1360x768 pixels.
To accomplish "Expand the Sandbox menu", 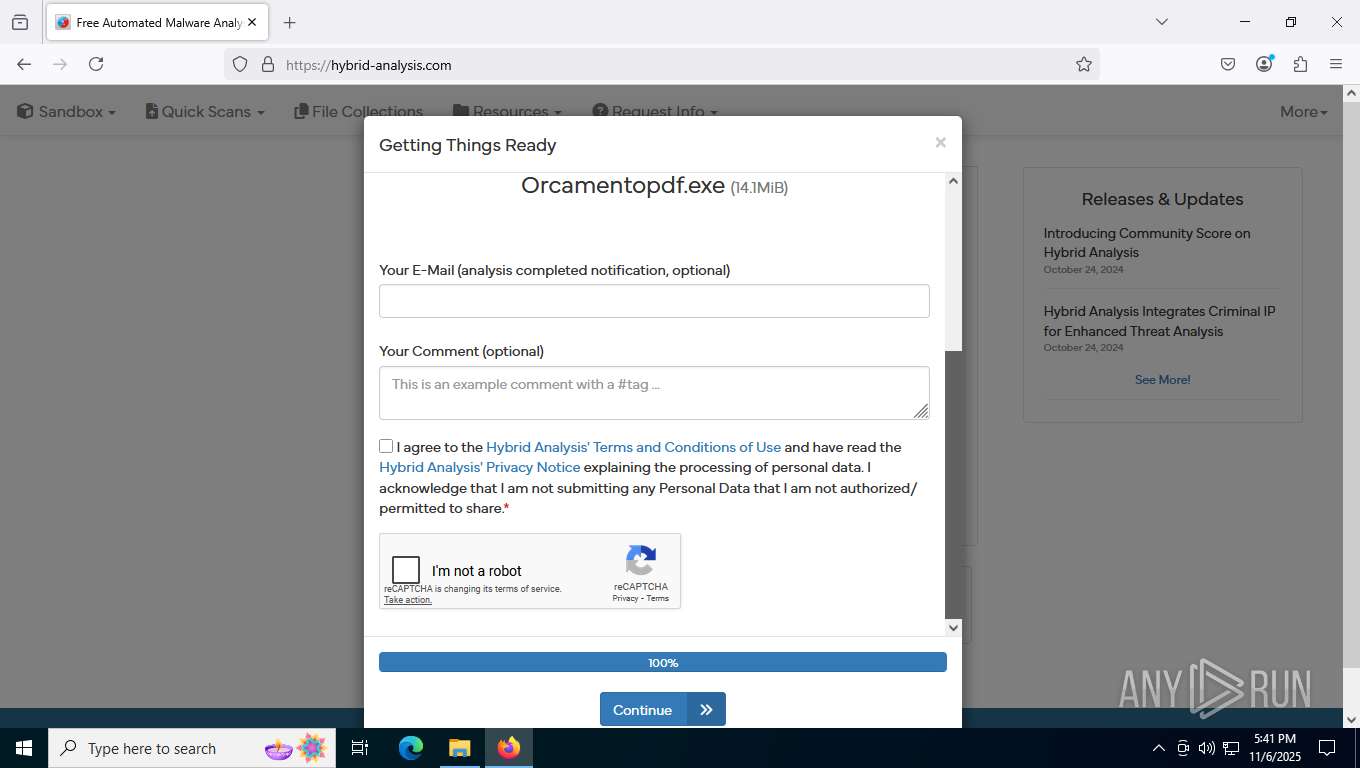I will click(66, 111).
